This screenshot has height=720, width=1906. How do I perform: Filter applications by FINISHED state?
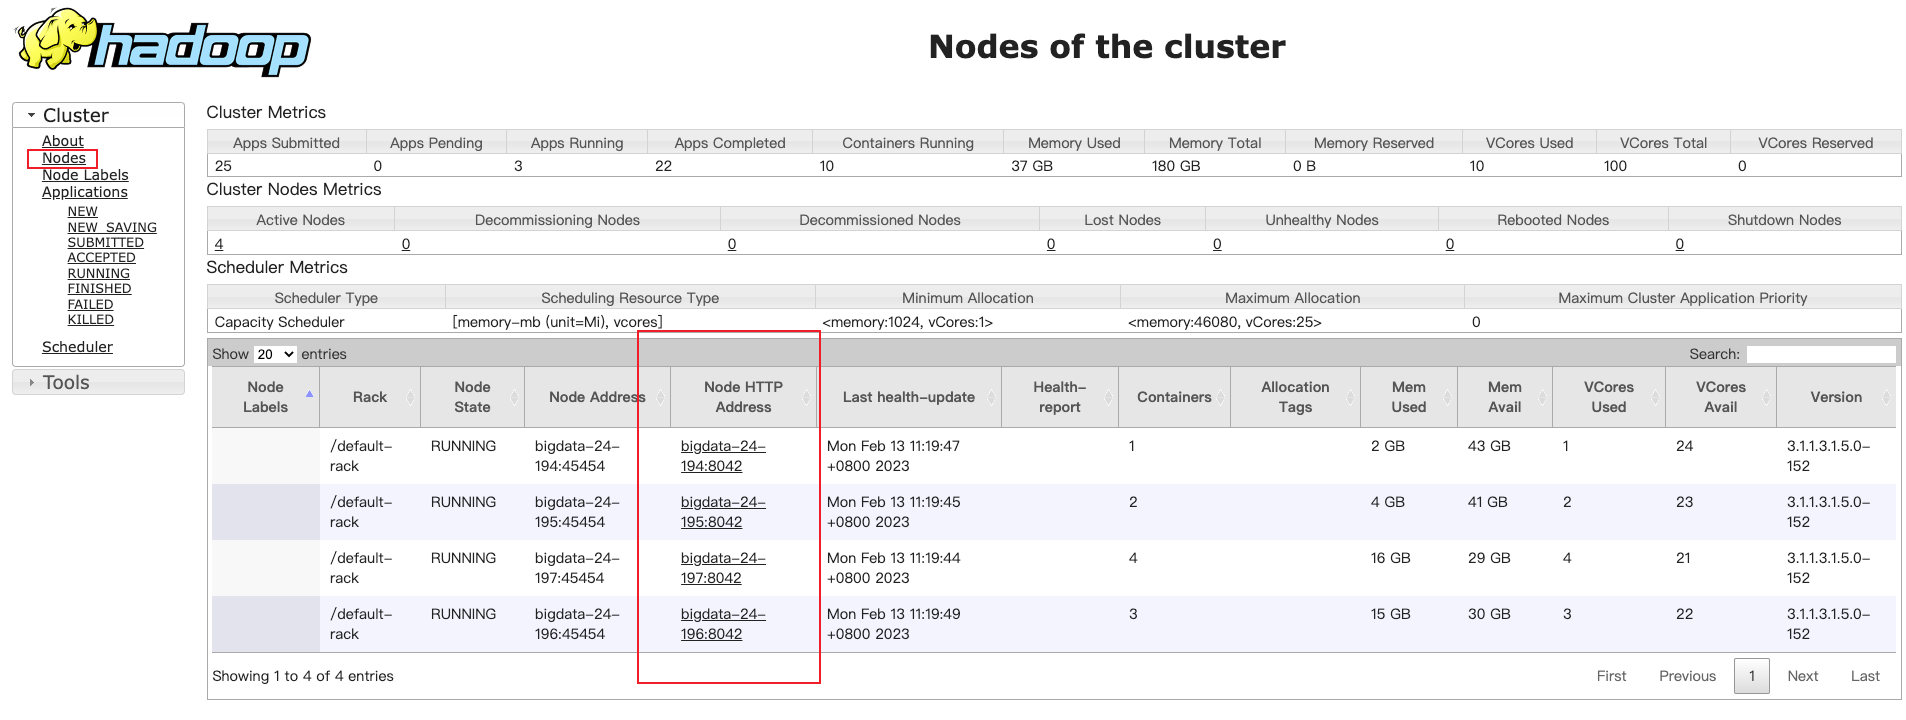click(x=99, y=288)
